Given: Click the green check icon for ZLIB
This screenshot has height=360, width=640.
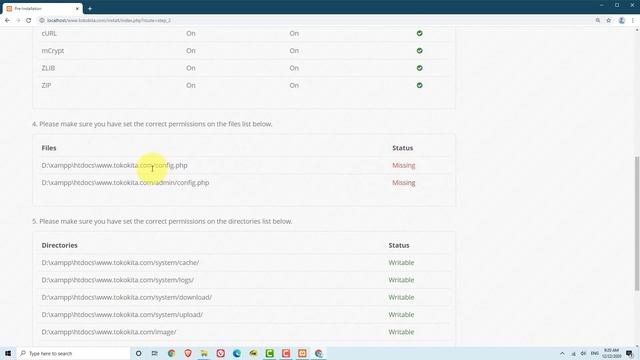Looking at the screenshot, I should click(420, 68).
